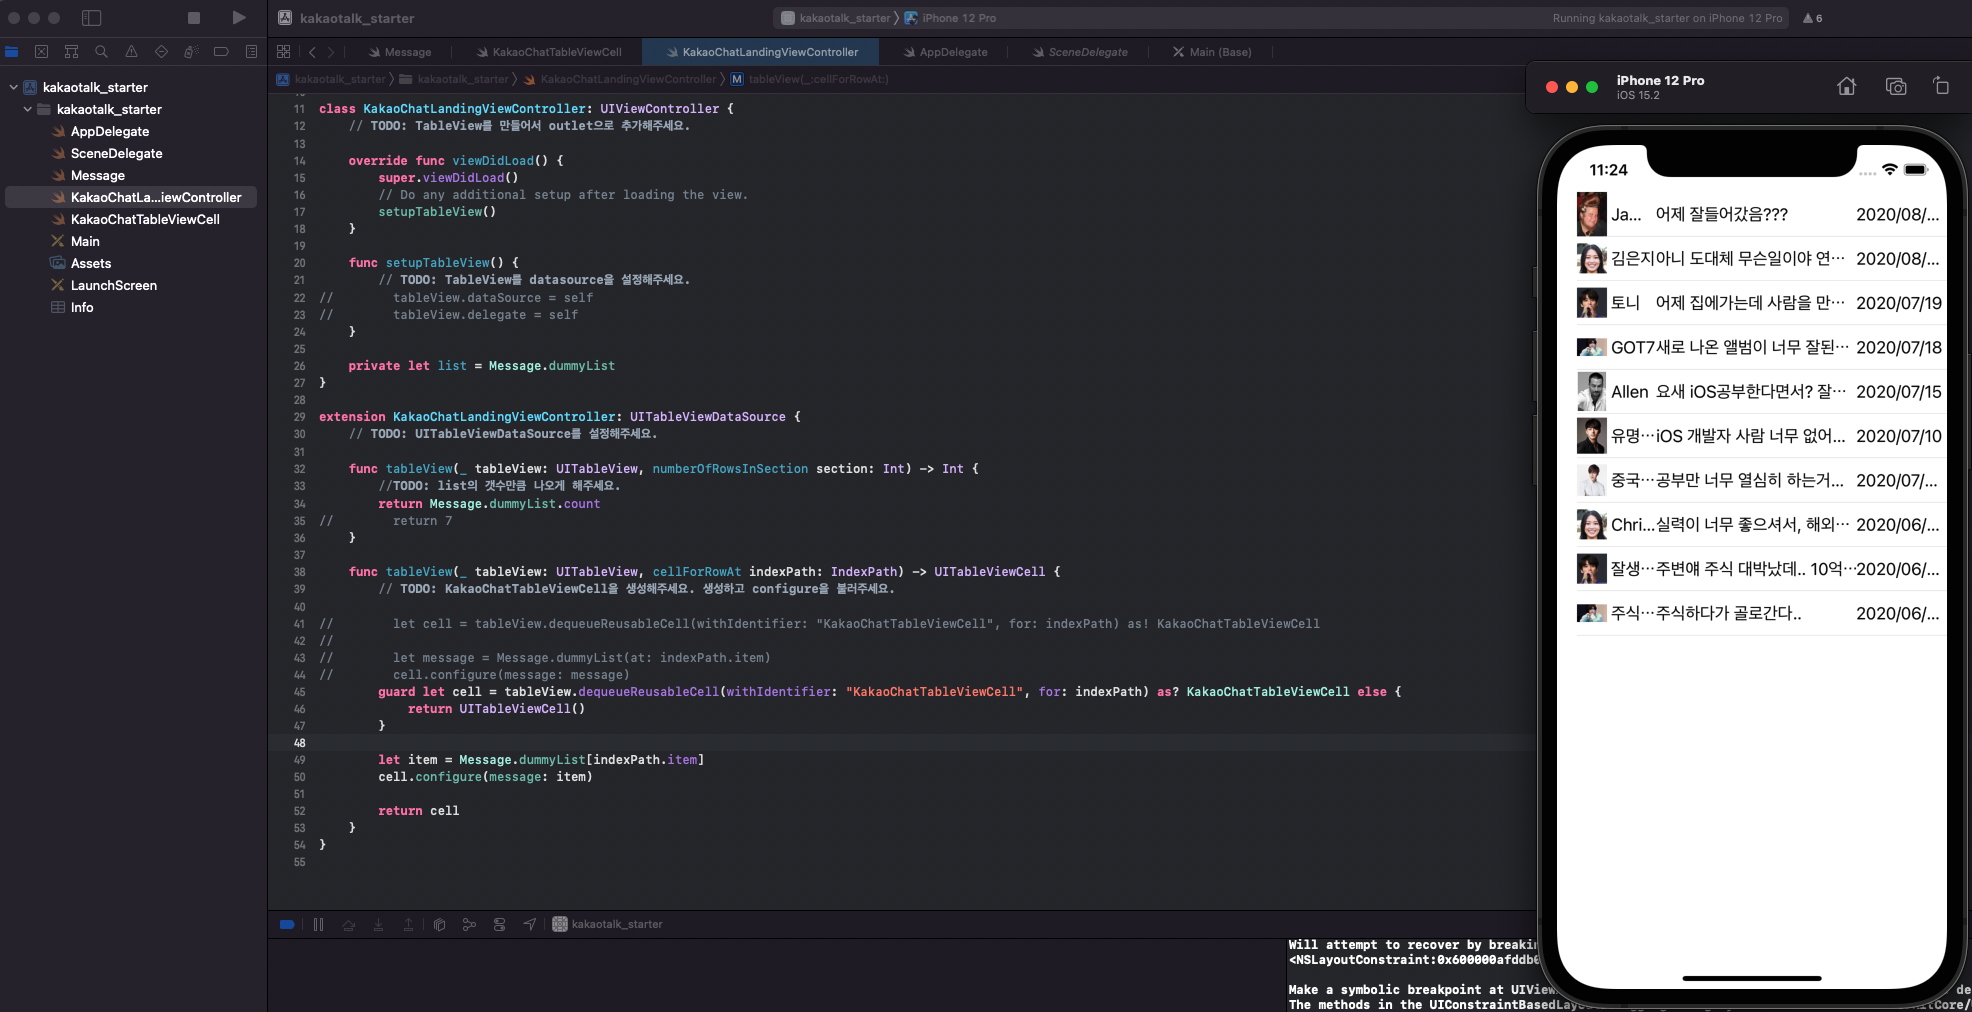1972x1012 pixels.
Task: Open the KakaoChatLandingViewController breadcrumb
Action: point(620,79)
